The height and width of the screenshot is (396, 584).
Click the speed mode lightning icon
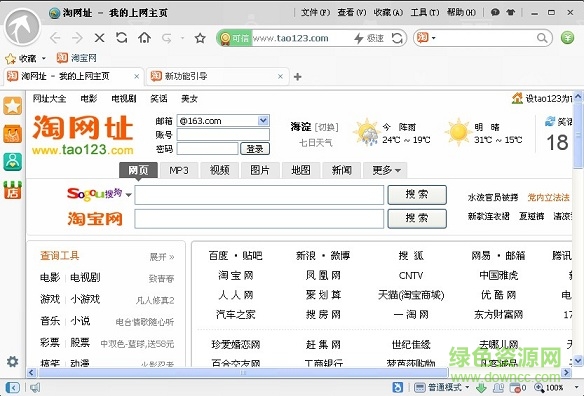(x=358, y=38)
